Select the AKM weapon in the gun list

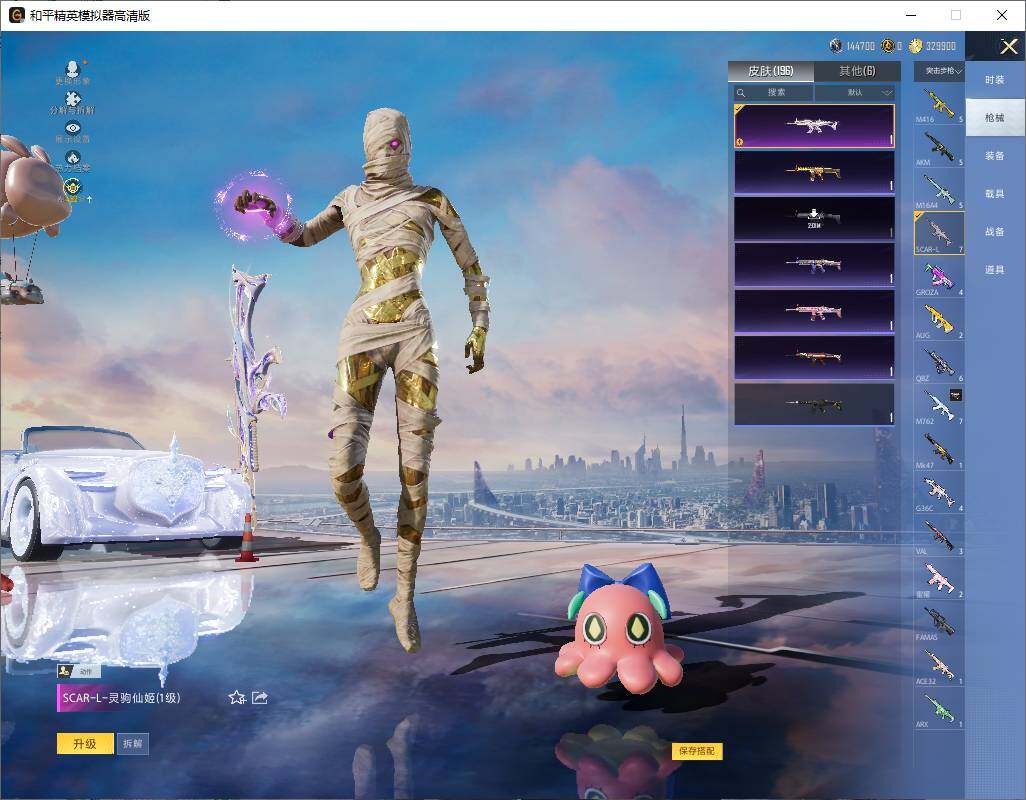939,147
